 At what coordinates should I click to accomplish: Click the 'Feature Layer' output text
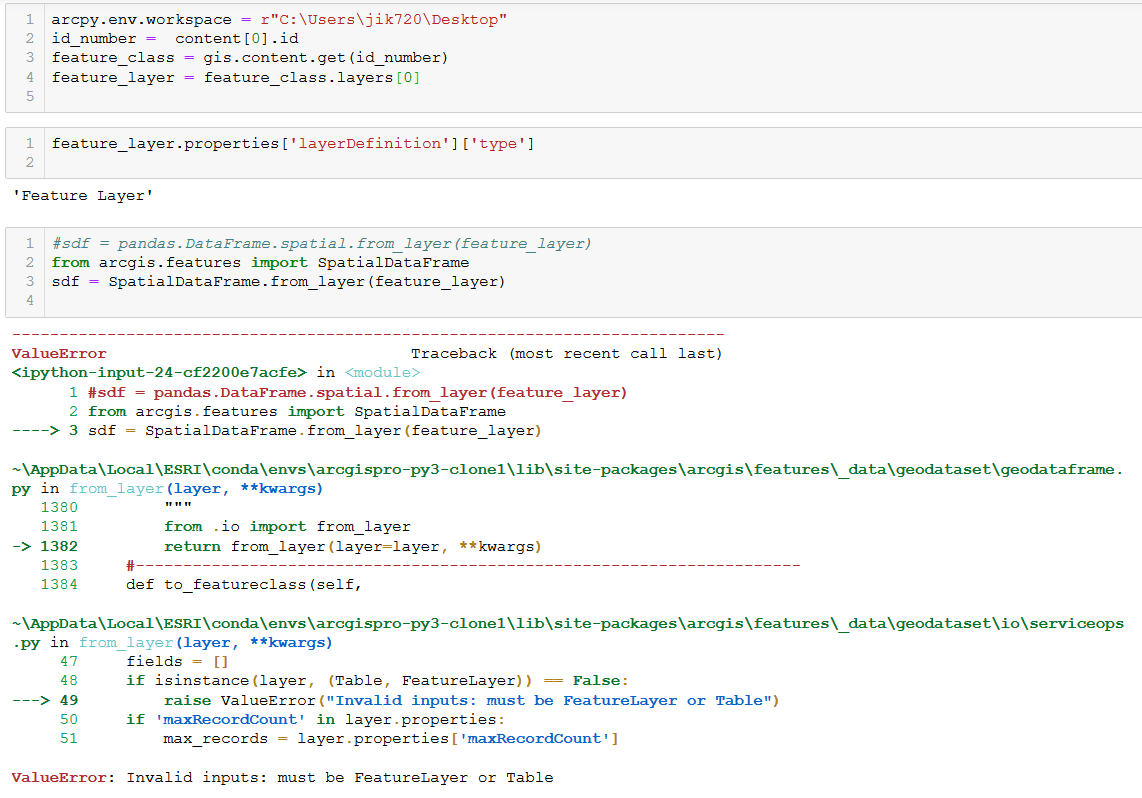coord(83,196)
